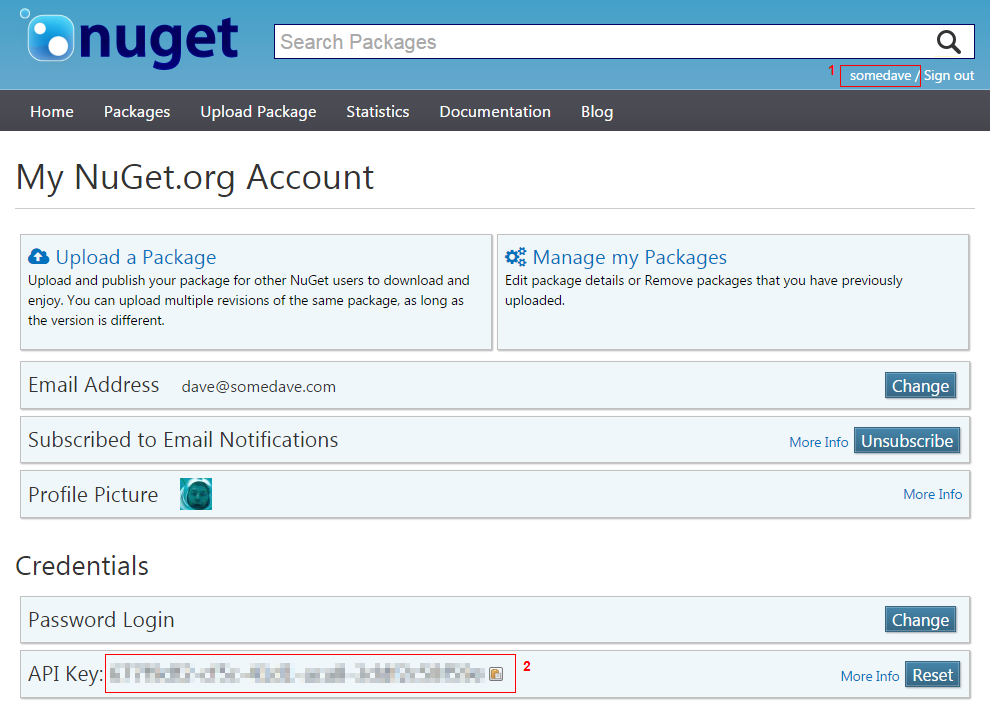Click Sign out

click(x=949, y=76)
